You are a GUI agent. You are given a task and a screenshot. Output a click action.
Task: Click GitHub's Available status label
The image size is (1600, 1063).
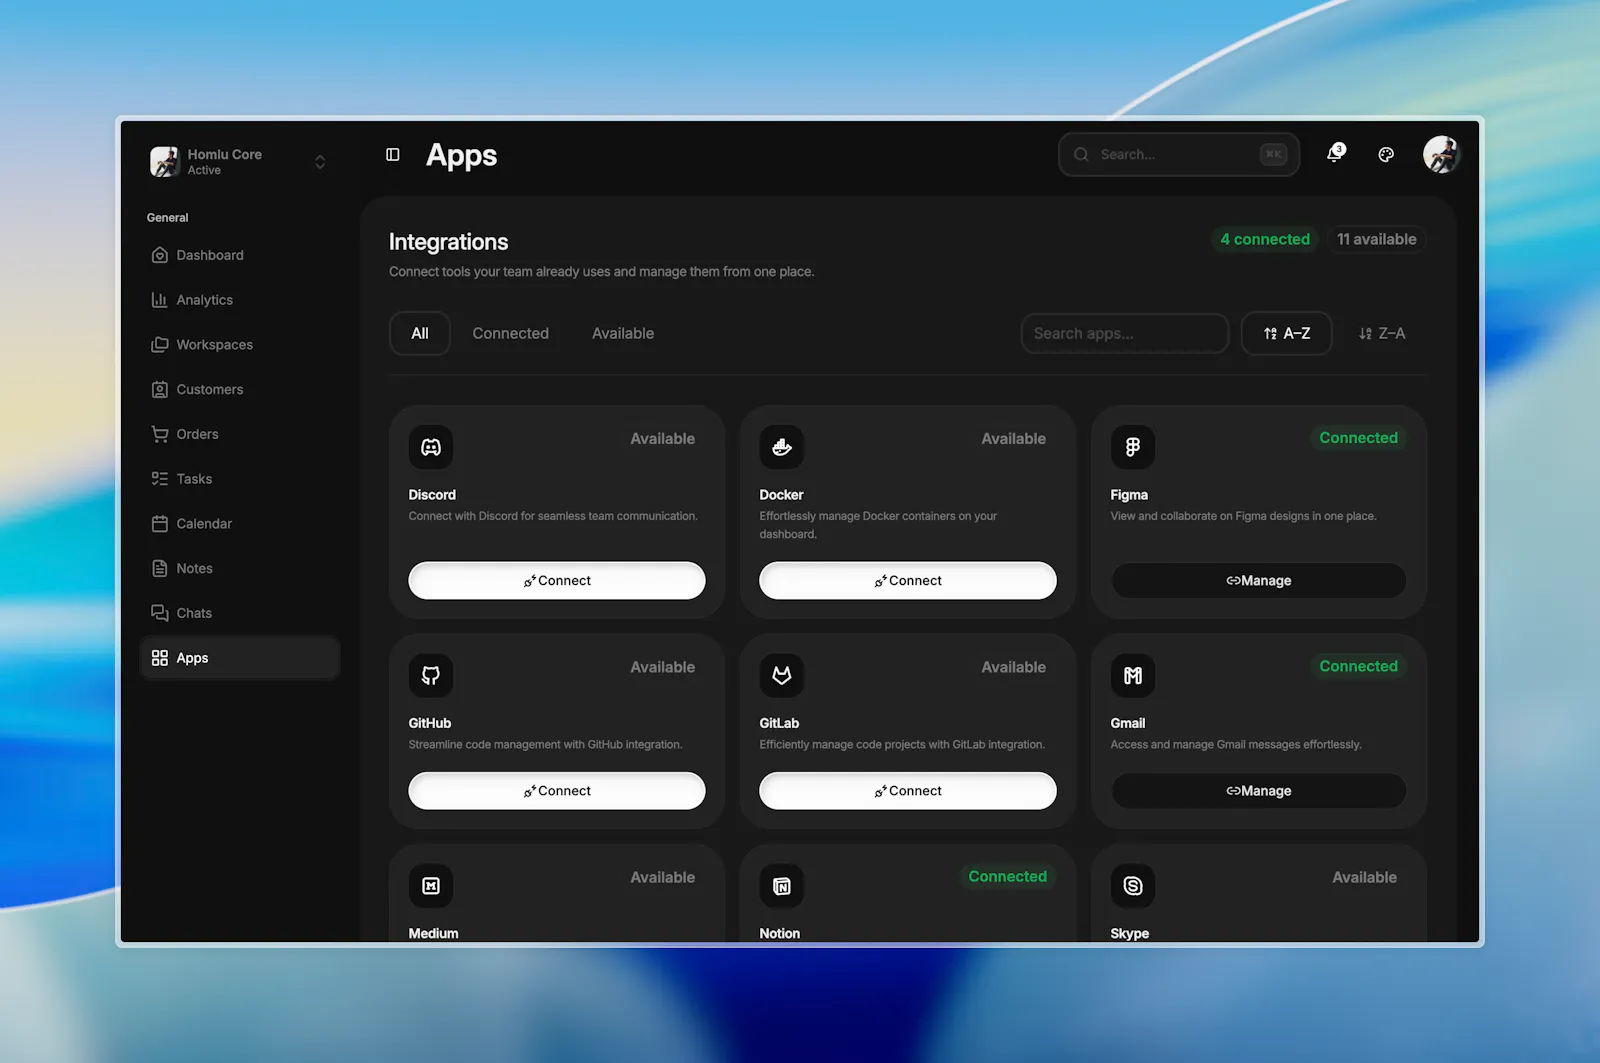click(x=662, y=667)
